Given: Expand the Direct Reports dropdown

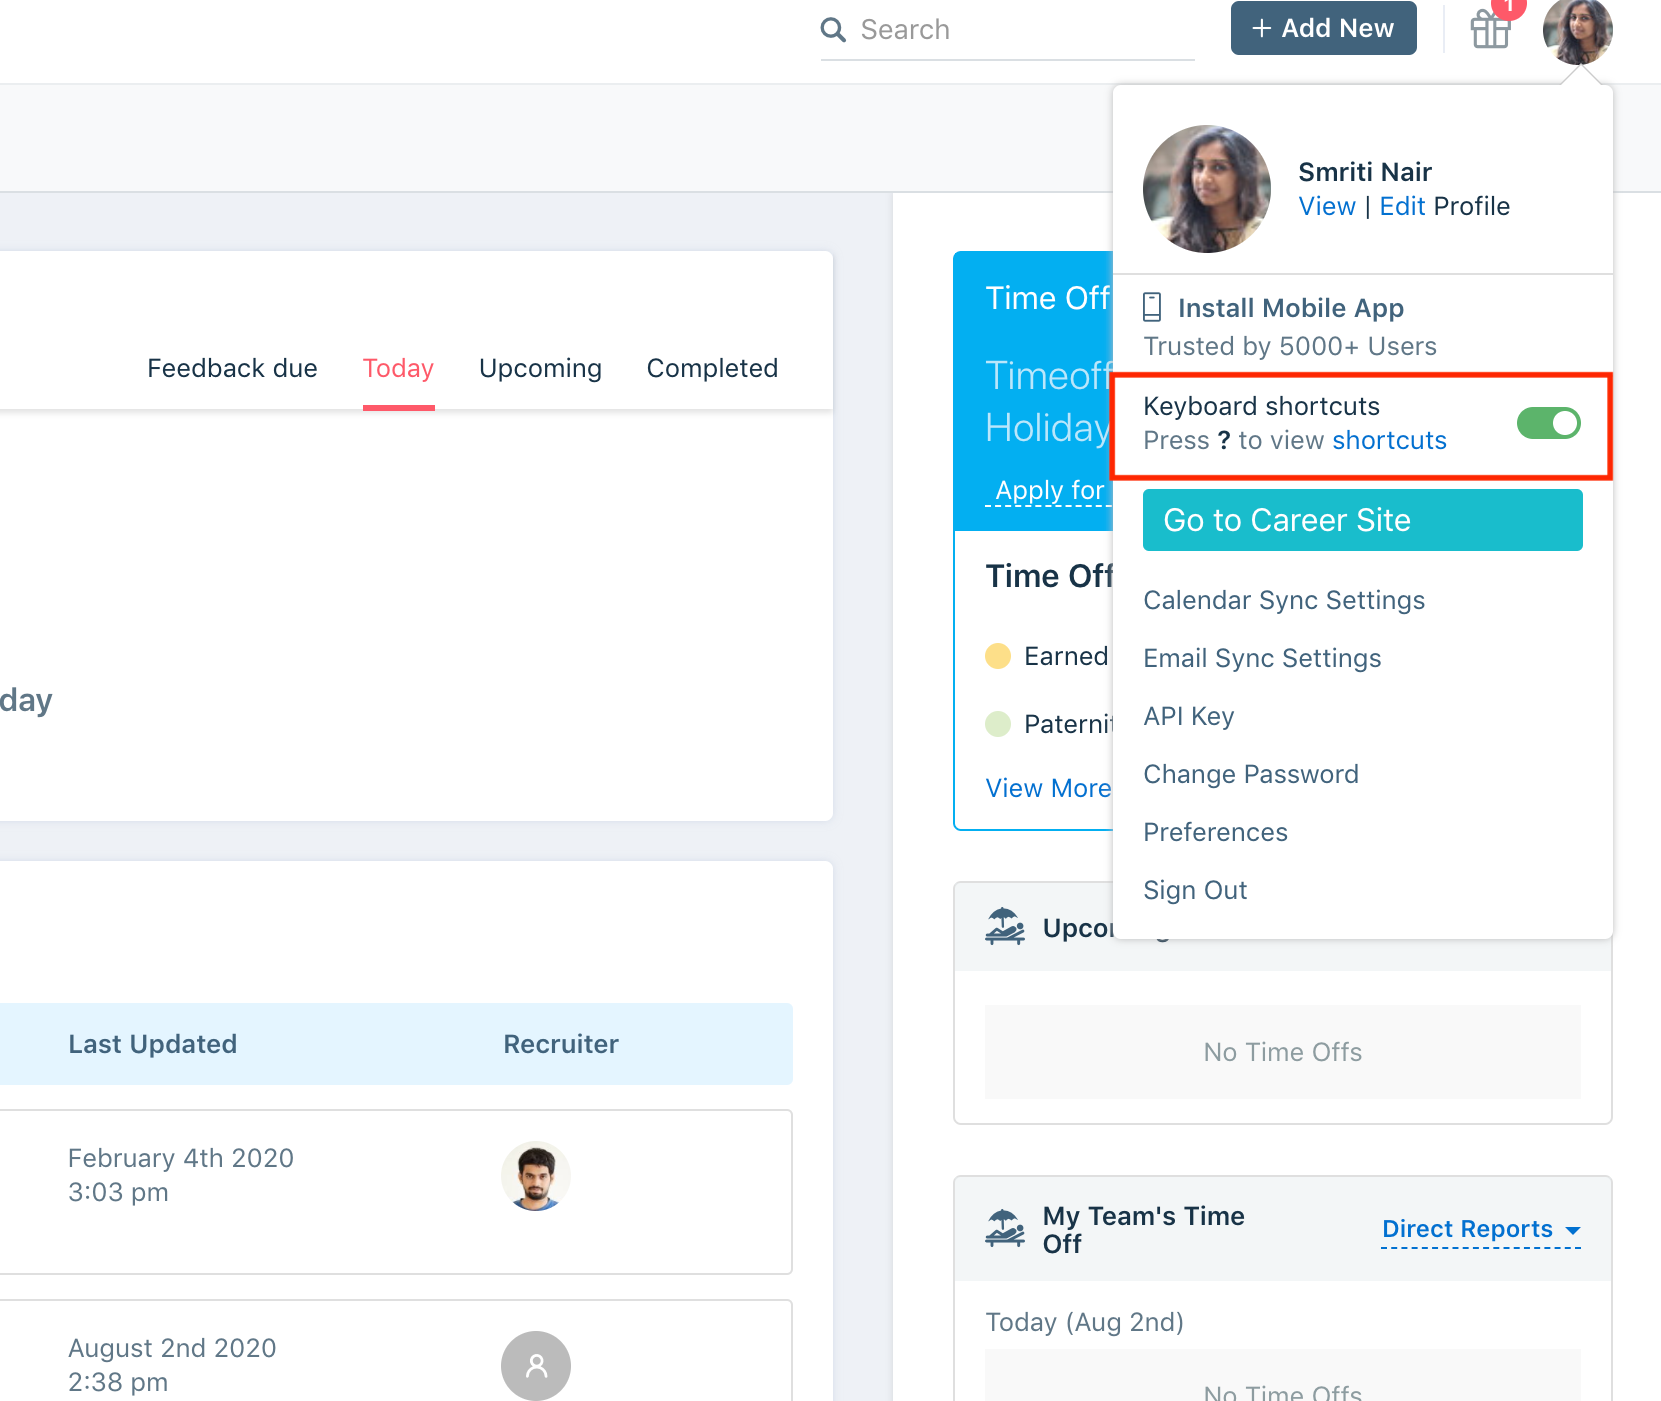Looking at the screenshot, I should pyautogui.click(x=1481, y=1229).
